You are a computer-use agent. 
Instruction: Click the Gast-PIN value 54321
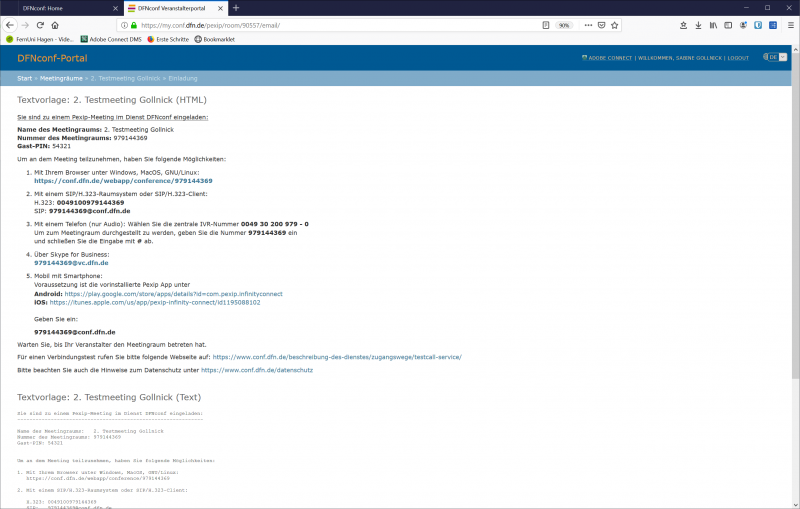pos(61,146)
